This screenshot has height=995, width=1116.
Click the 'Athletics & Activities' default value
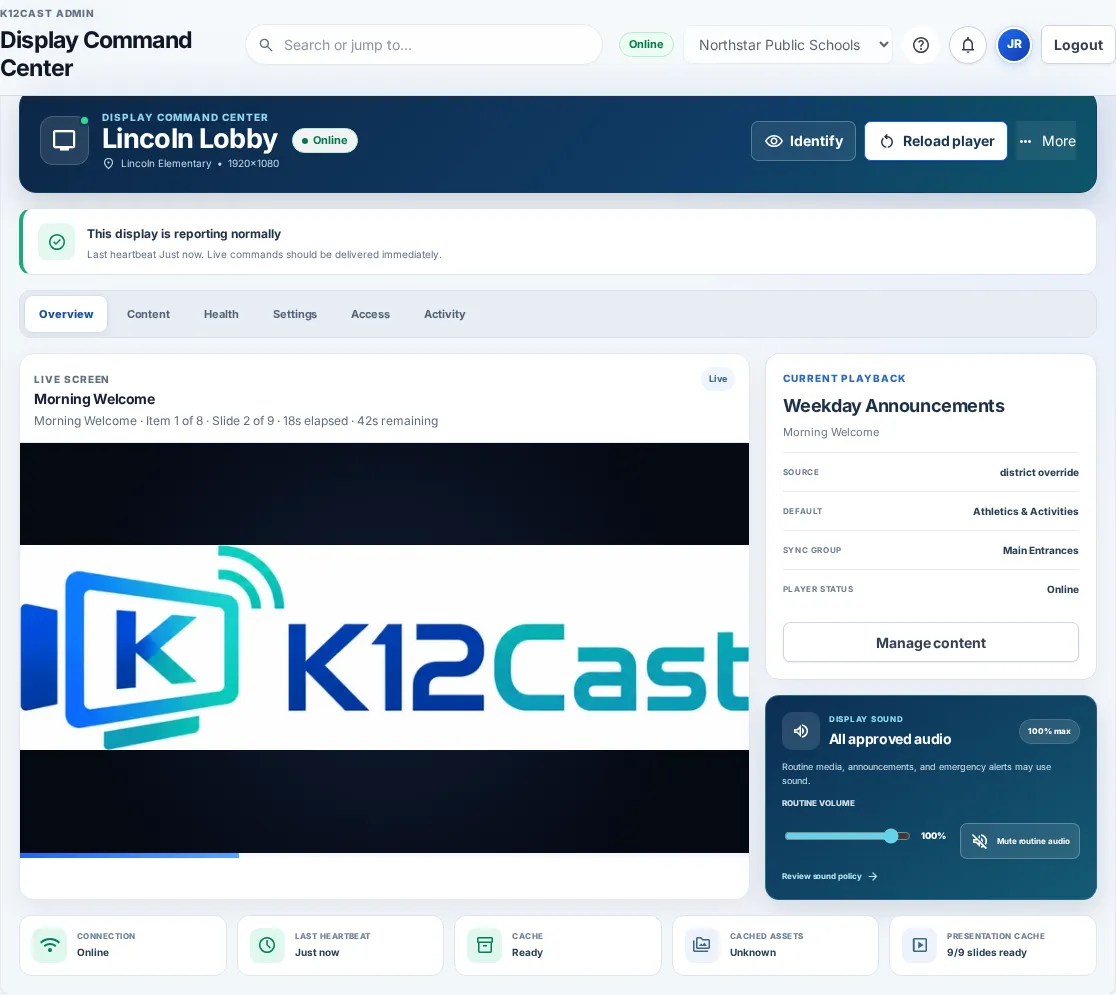coord(1026,511)
